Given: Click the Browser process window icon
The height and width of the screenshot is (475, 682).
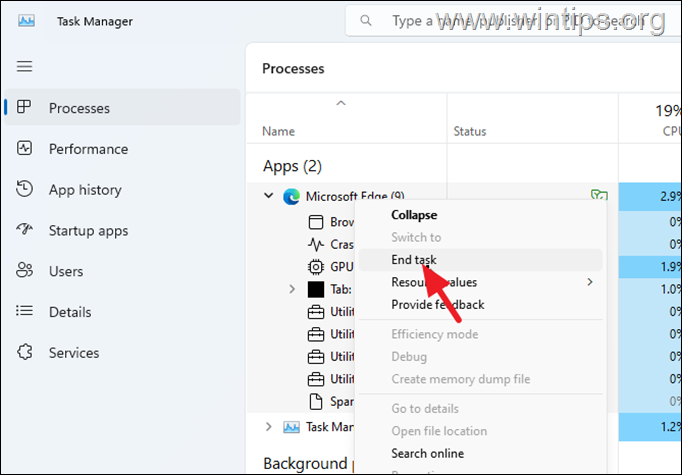Looking at the screenshot, I should (x=316, y=222).
